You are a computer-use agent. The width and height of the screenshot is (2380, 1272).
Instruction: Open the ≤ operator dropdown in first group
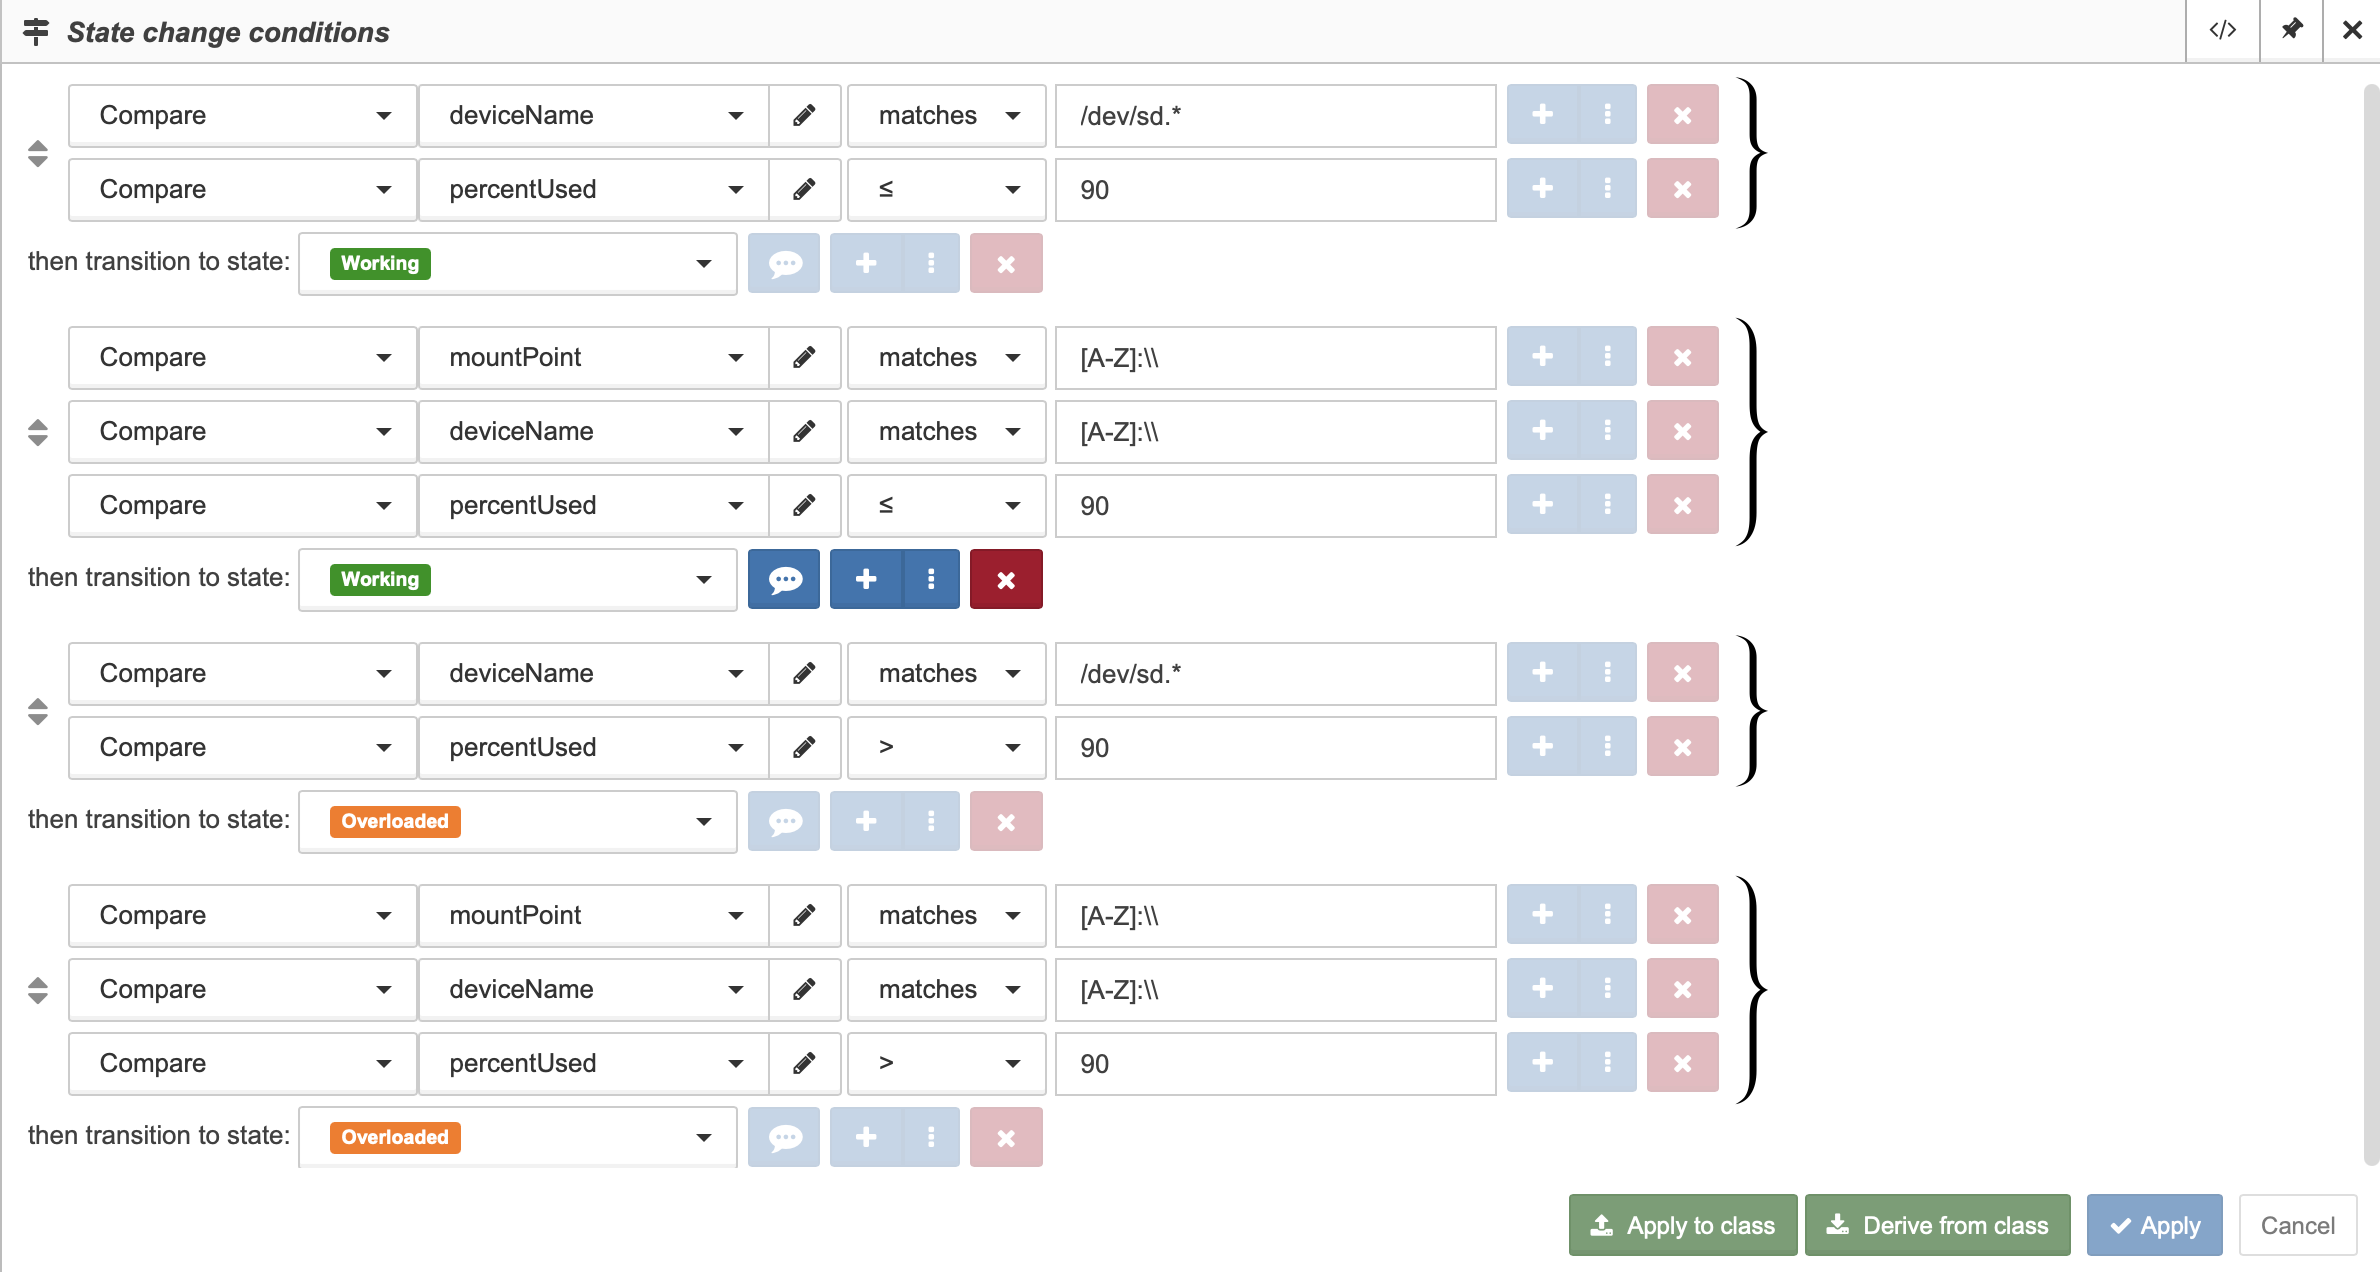946,189
